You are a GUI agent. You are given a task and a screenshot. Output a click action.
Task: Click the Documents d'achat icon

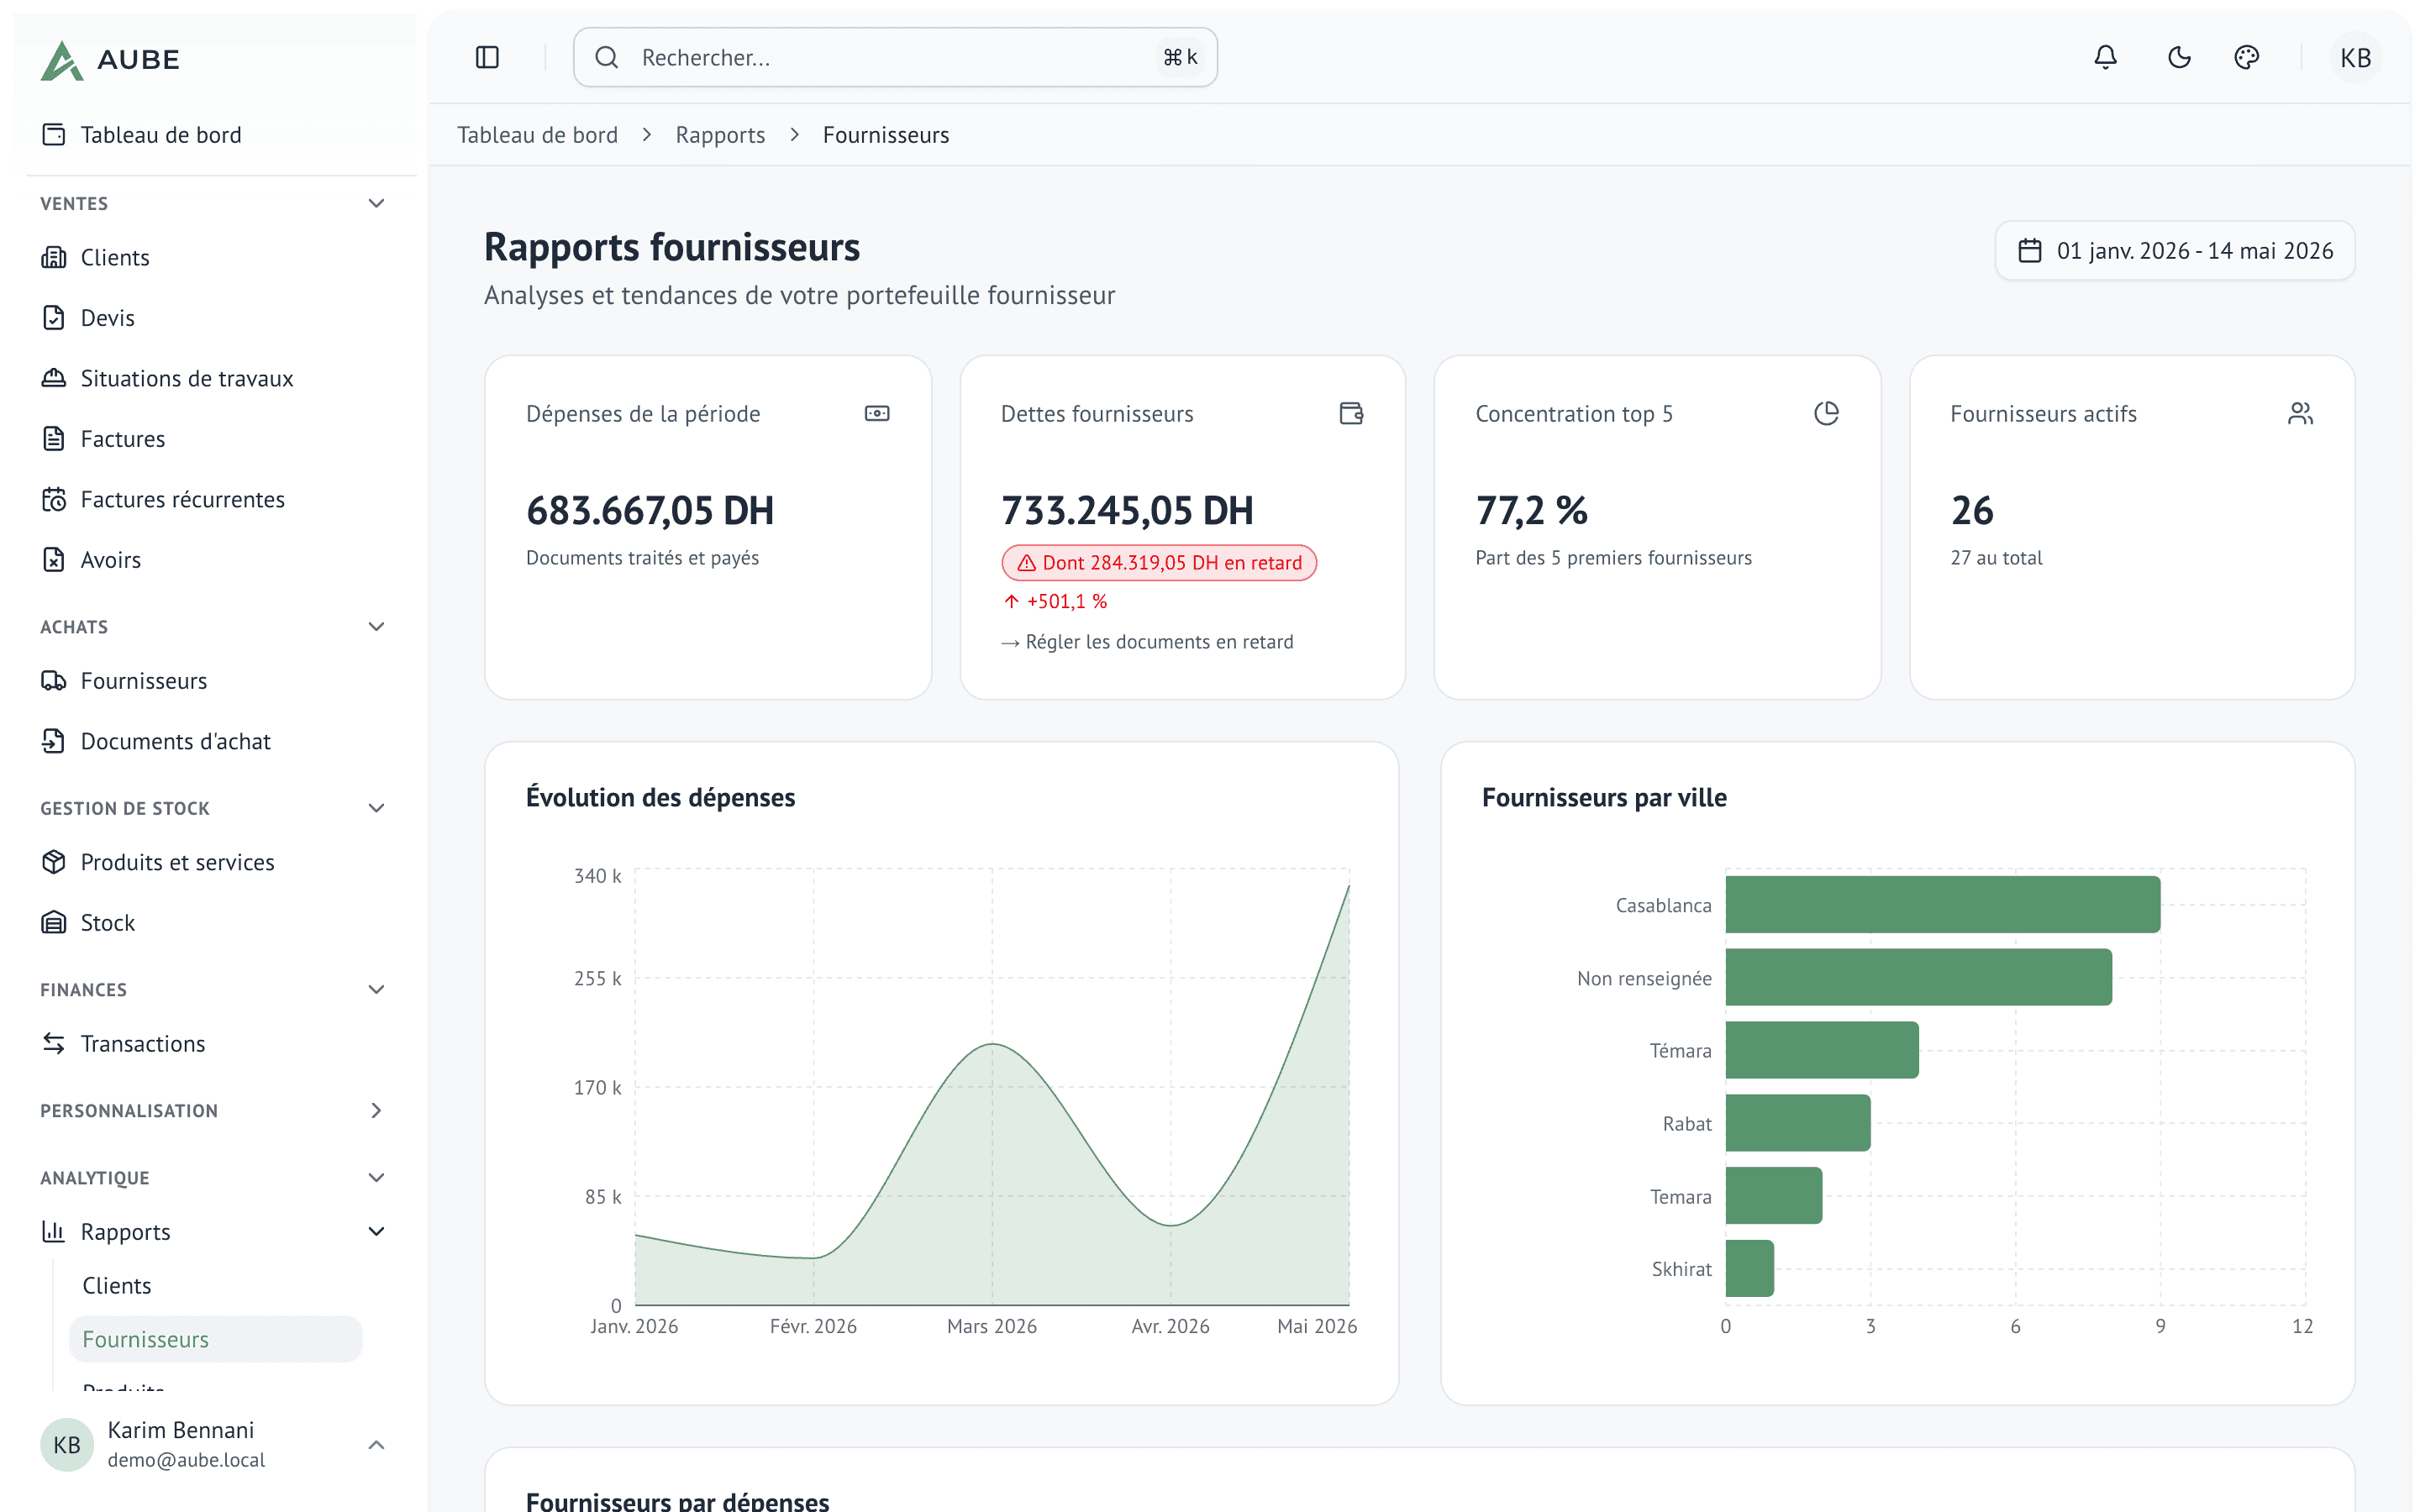(x=54, y=741)
